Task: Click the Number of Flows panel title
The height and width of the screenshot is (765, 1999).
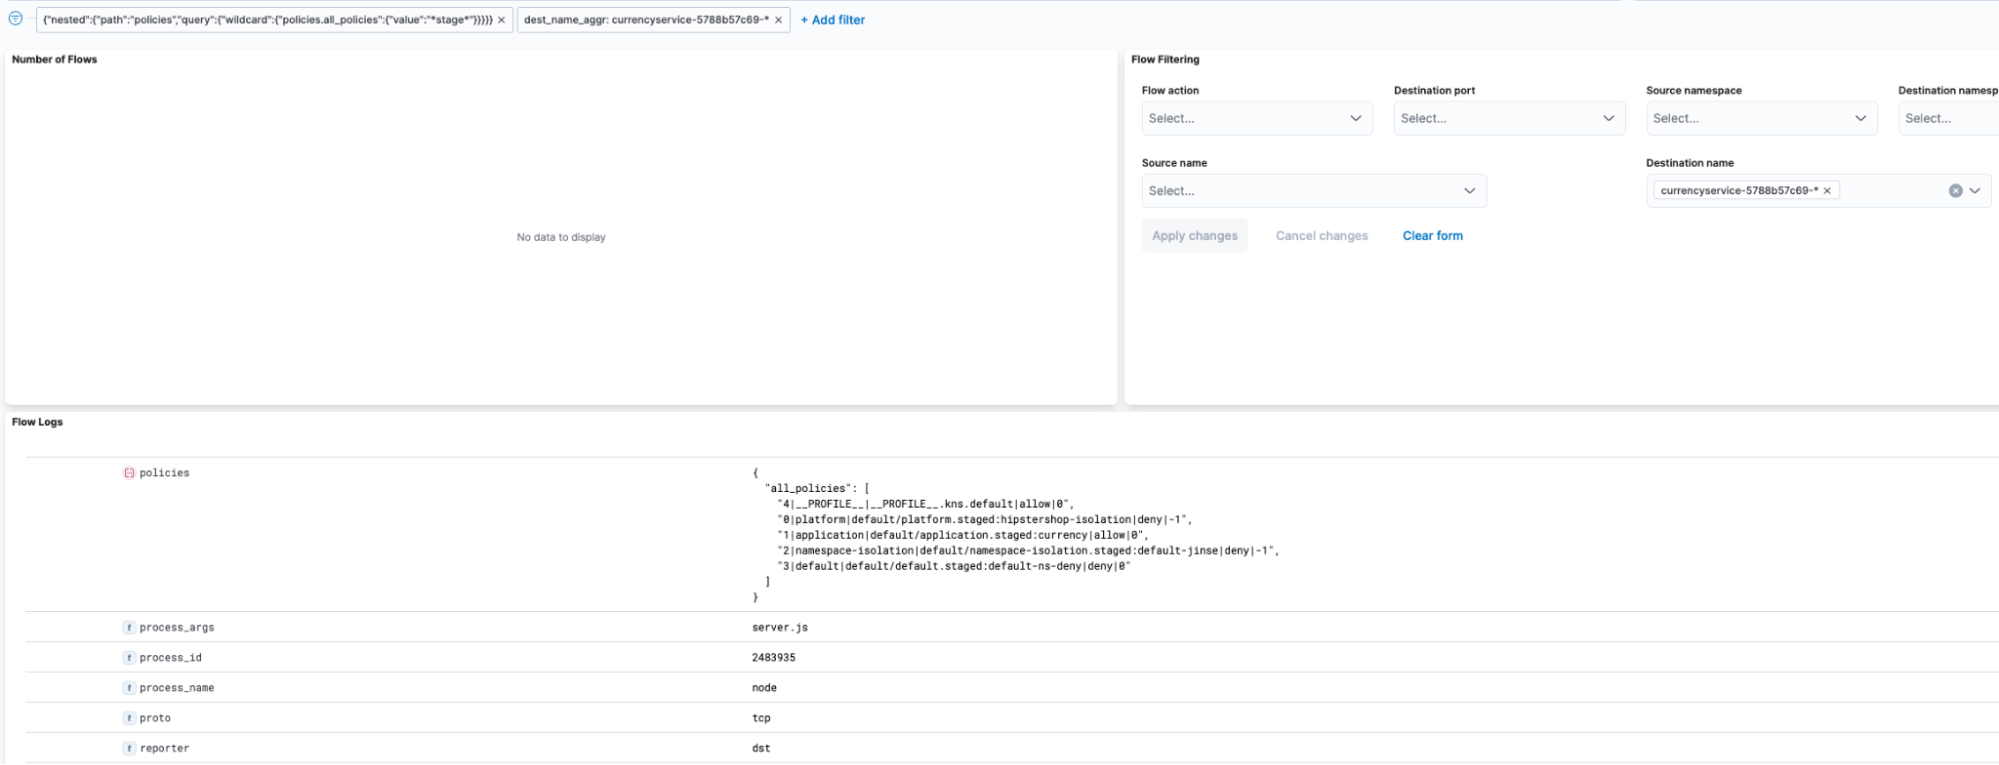Action: (54, 60)
